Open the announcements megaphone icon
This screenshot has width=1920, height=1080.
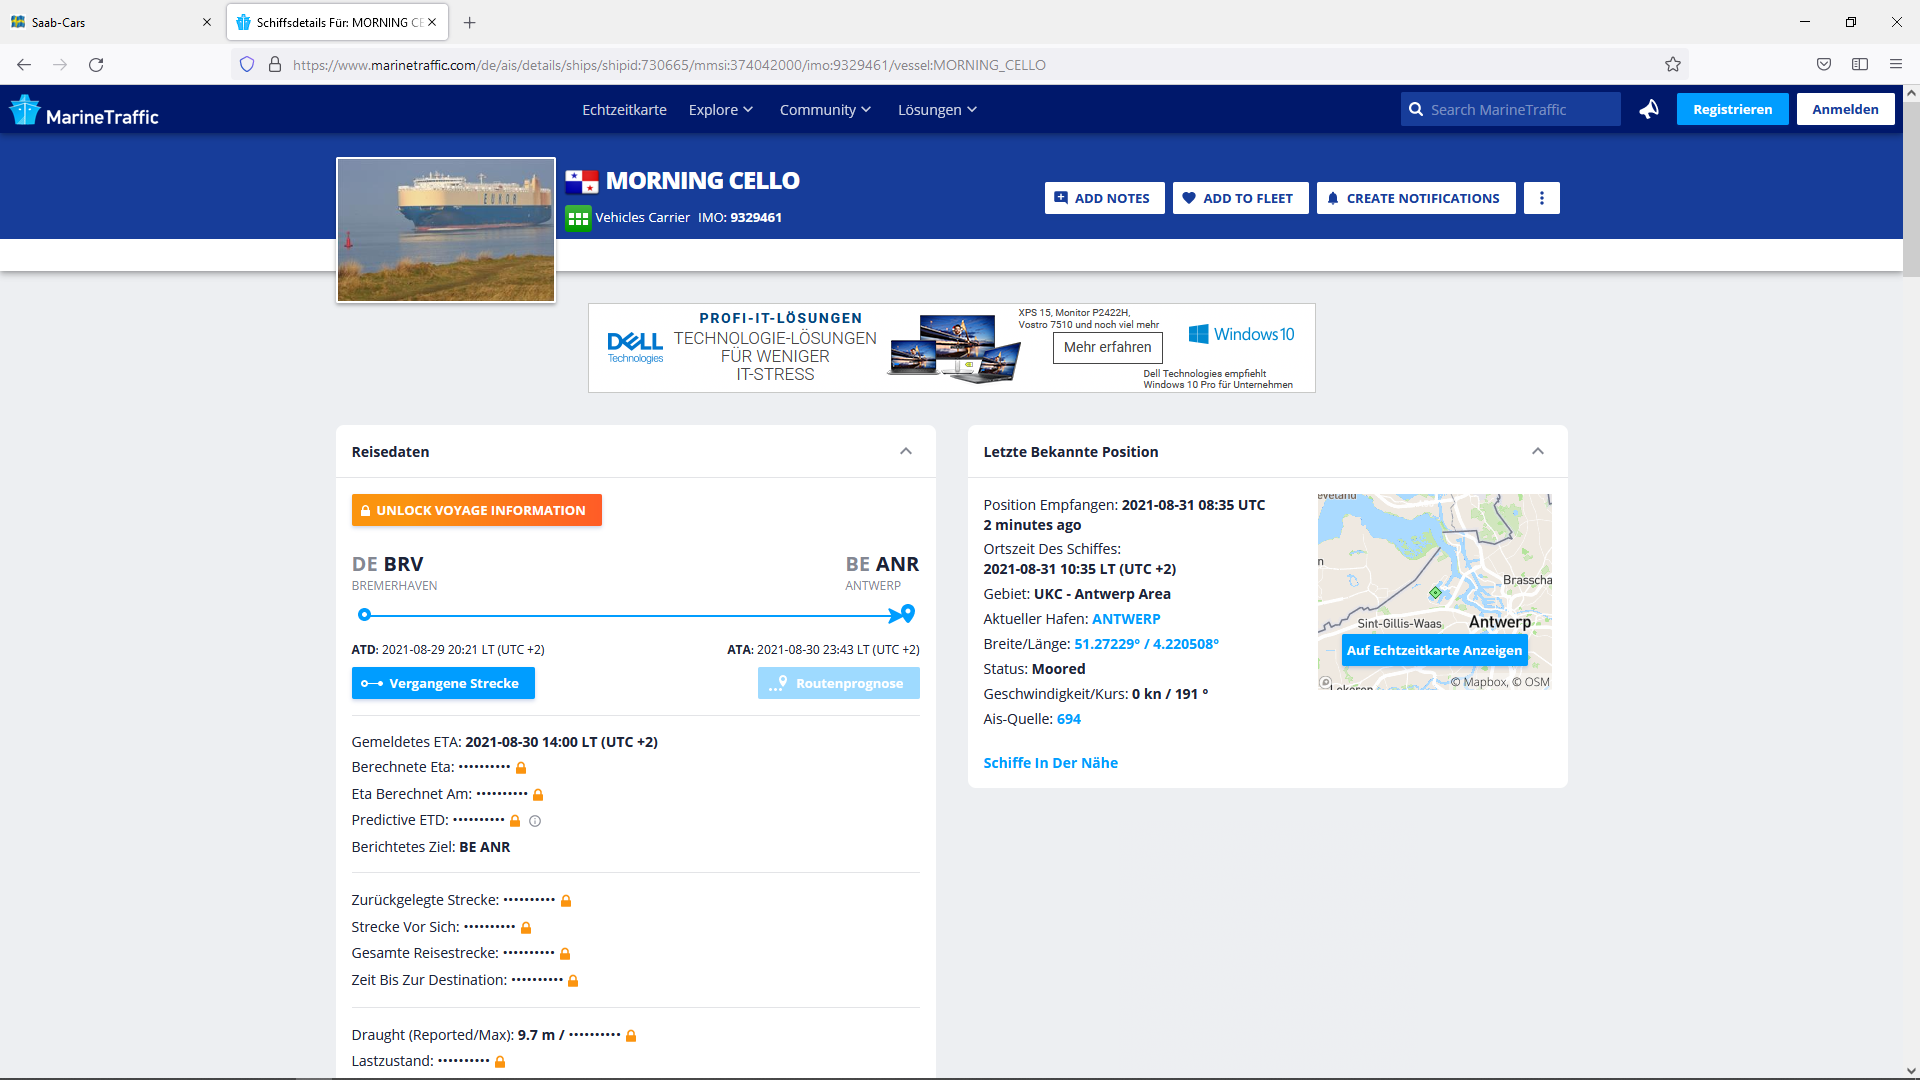coord(1649,109)
